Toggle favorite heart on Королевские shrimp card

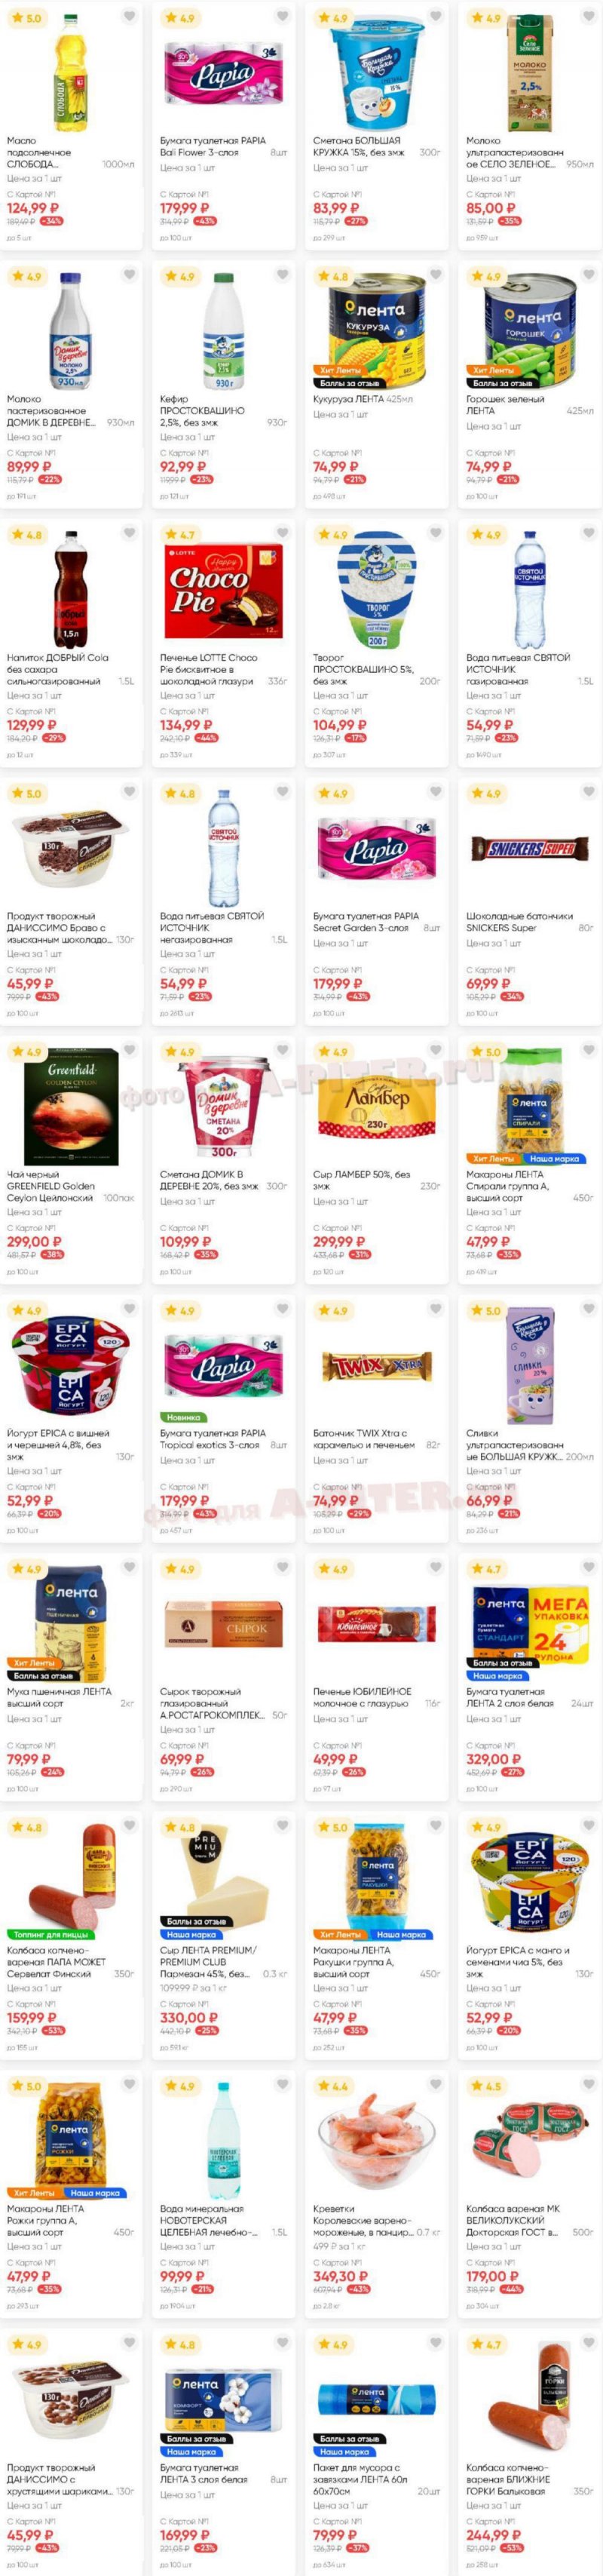[x=435, y=2084]
